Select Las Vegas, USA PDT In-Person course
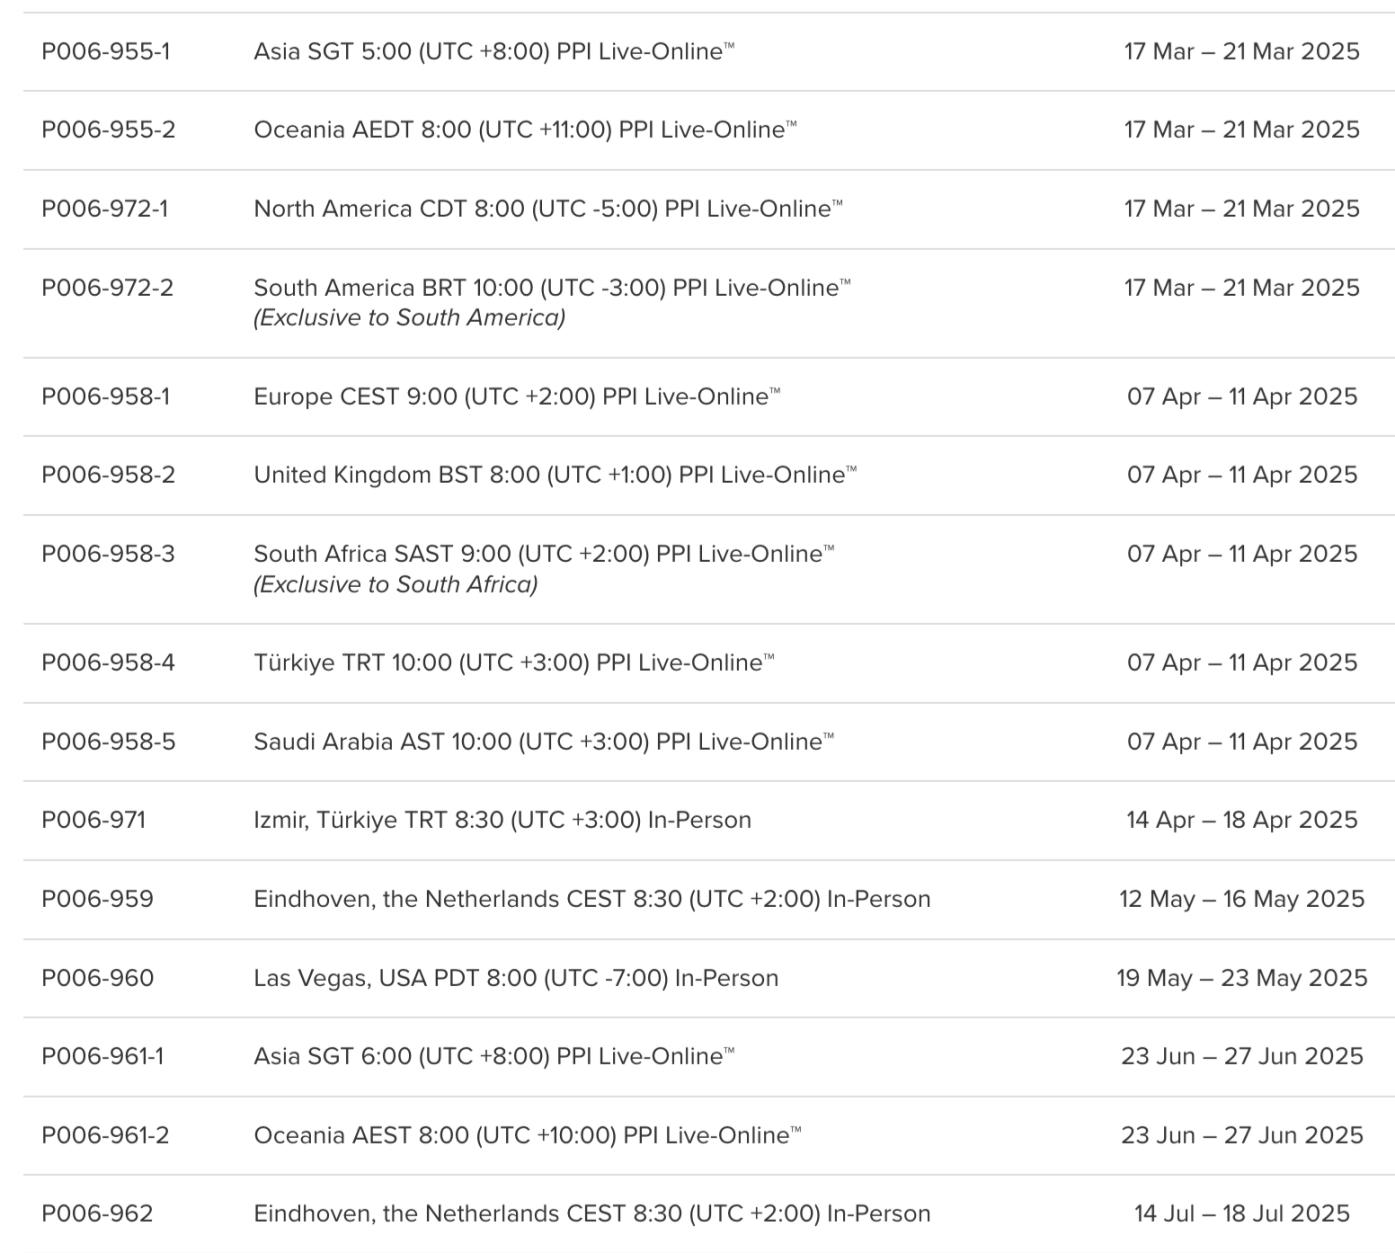1395x1253 pixels. click(516, 978)
